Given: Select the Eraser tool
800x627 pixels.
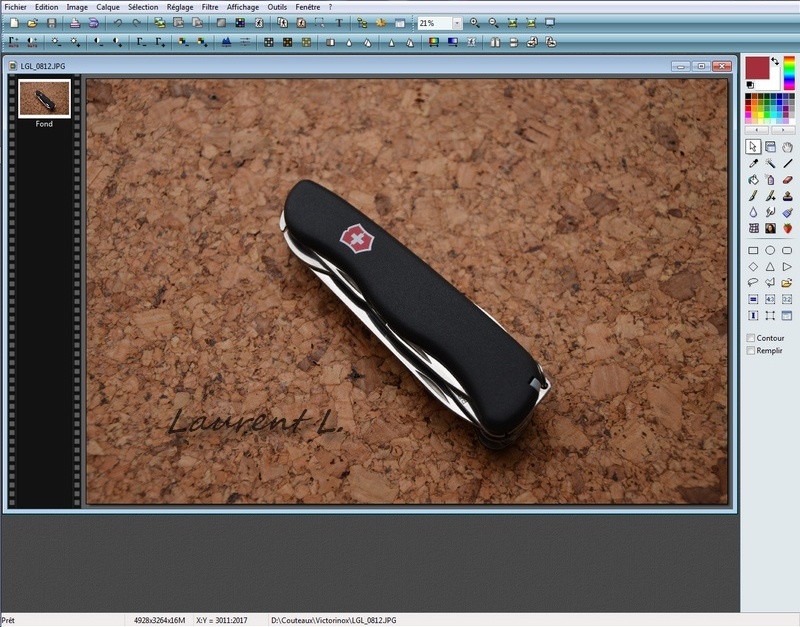Looking at the screenshot, I should pos(787,180).
